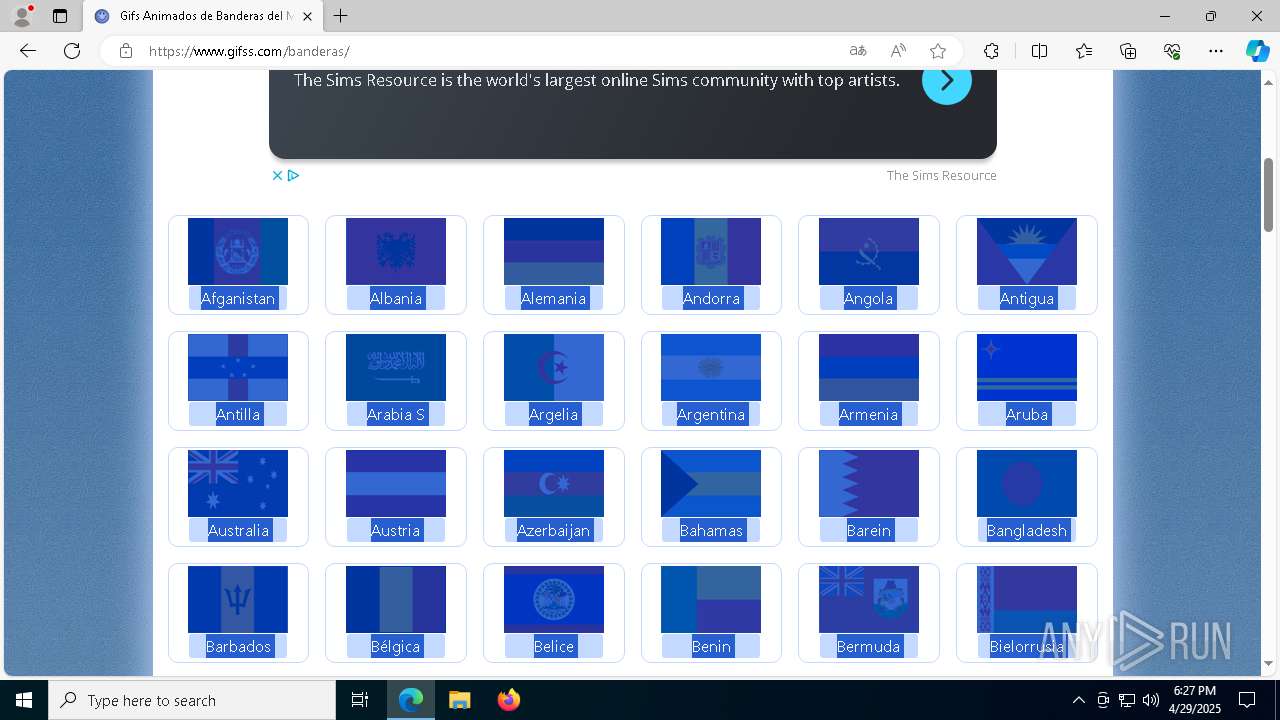Open a new tab

[340, 16]
